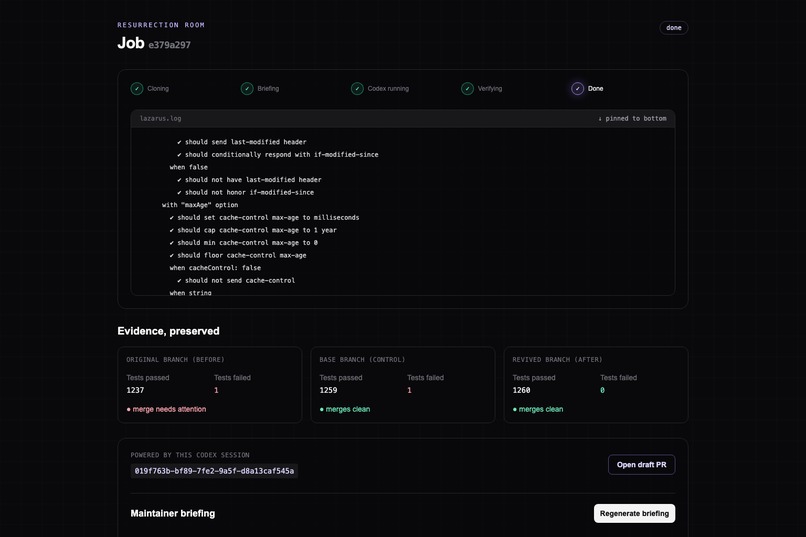Click log line 'when false'
The height and width of the screenshot is (537, 806).
click(x=189, y=167)
